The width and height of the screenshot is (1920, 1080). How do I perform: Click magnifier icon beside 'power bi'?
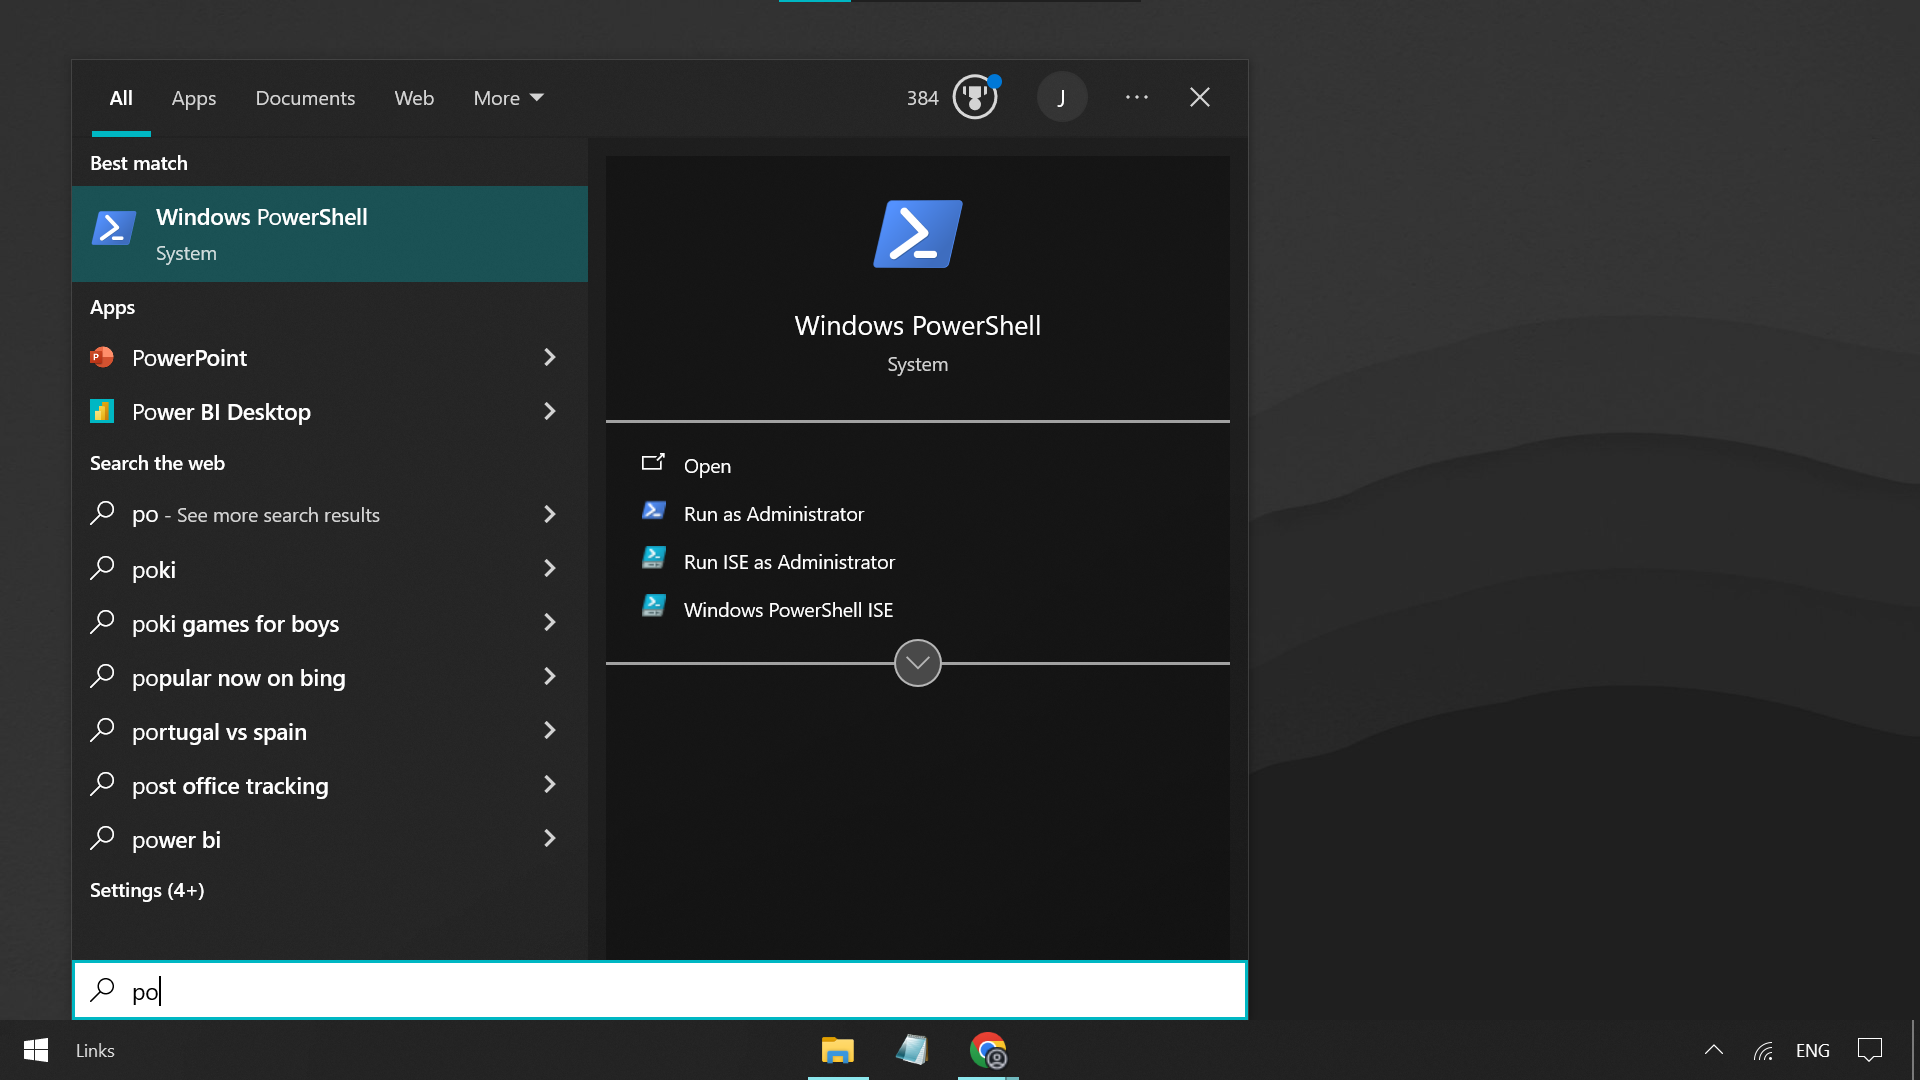[102, 838]
